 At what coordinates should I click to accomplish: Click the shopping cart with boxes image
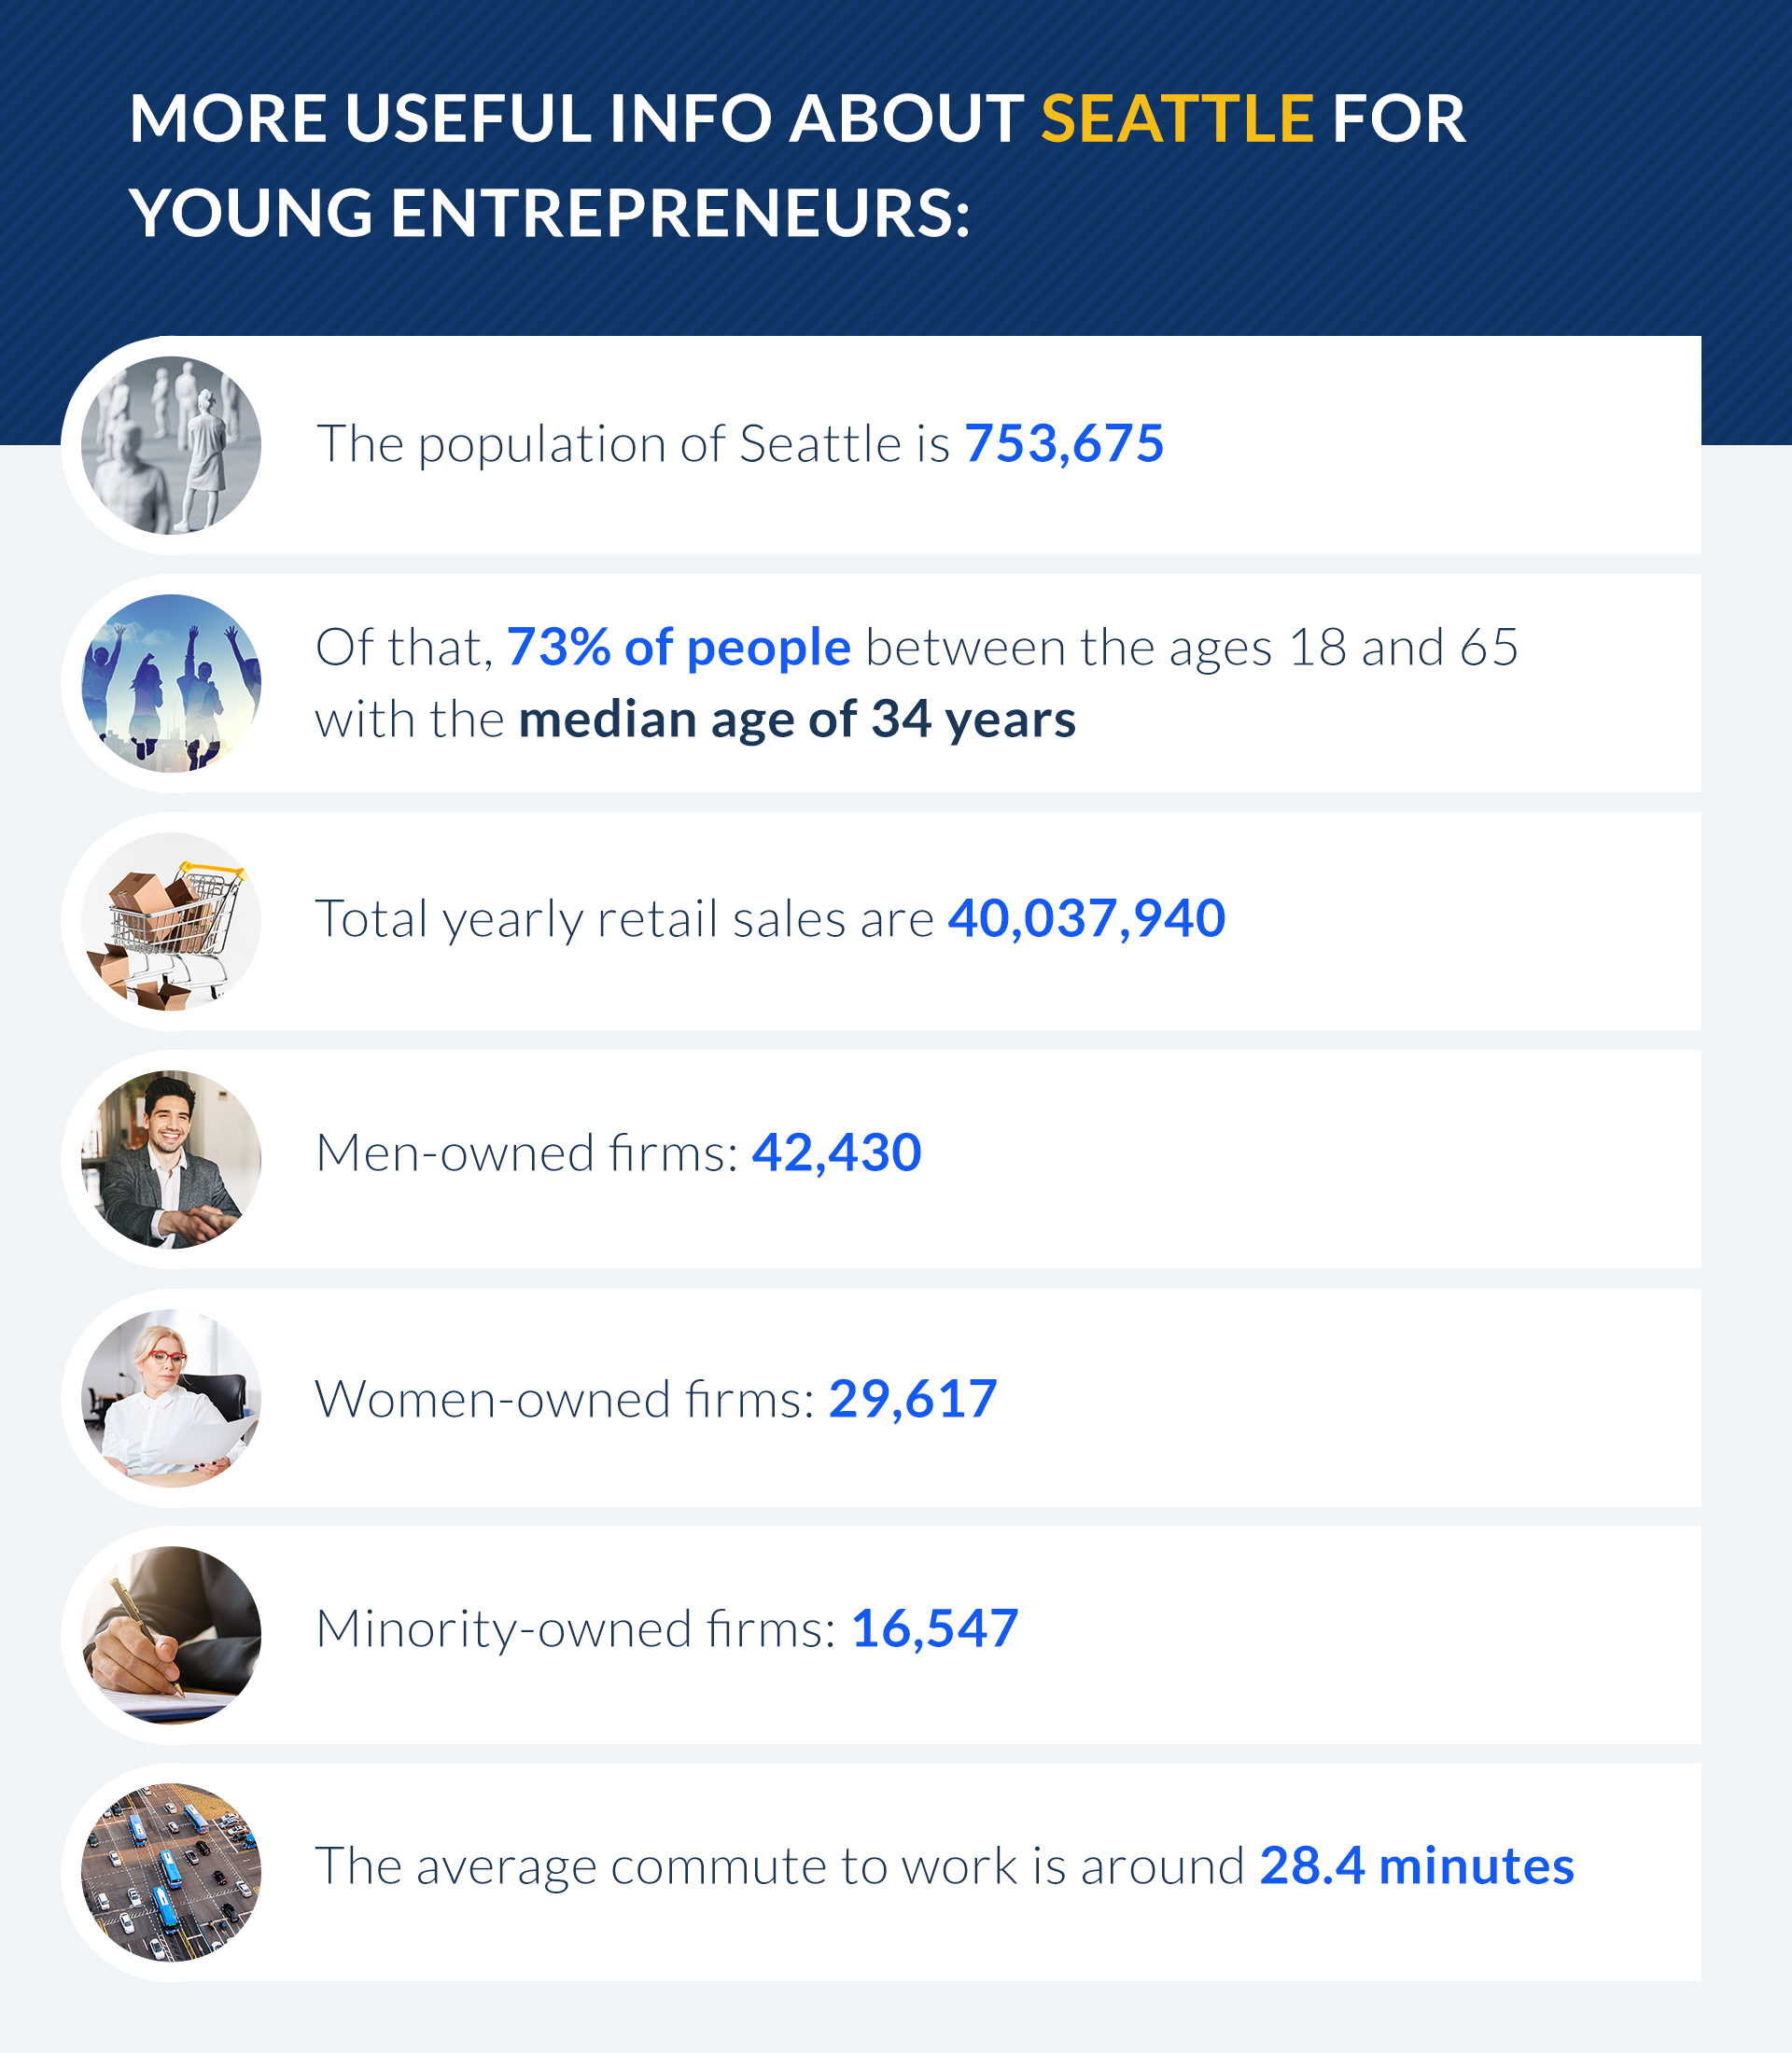click(171, 921)
